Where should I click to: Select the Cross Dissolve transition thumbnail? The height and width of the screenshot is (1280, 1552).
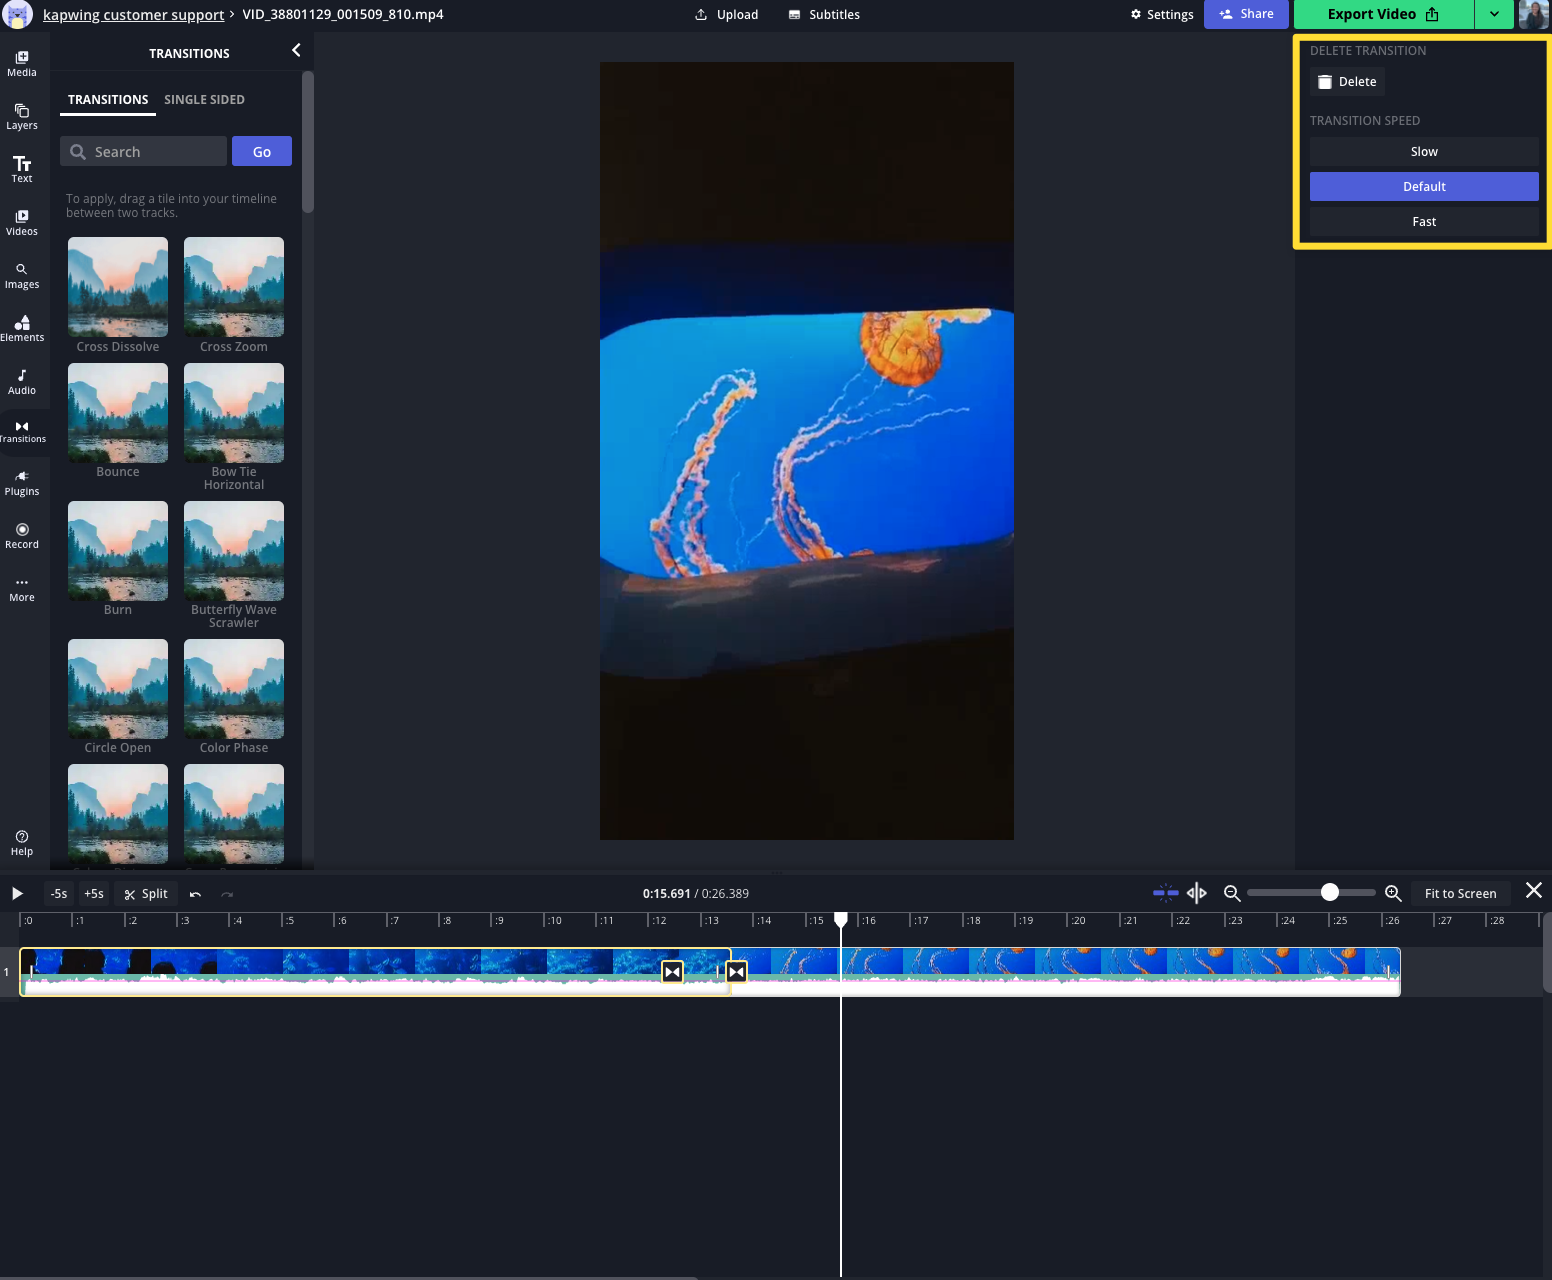point(118,287)
